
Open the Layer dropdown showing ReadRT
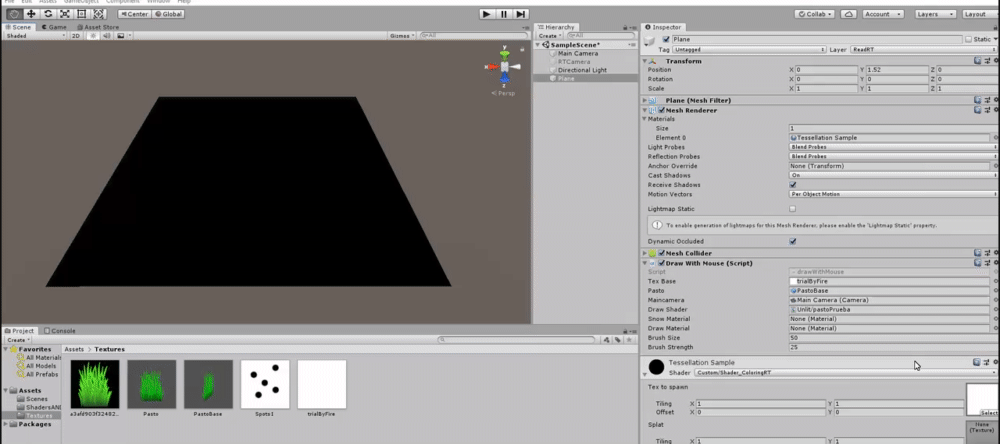click(x=923, y=49)
